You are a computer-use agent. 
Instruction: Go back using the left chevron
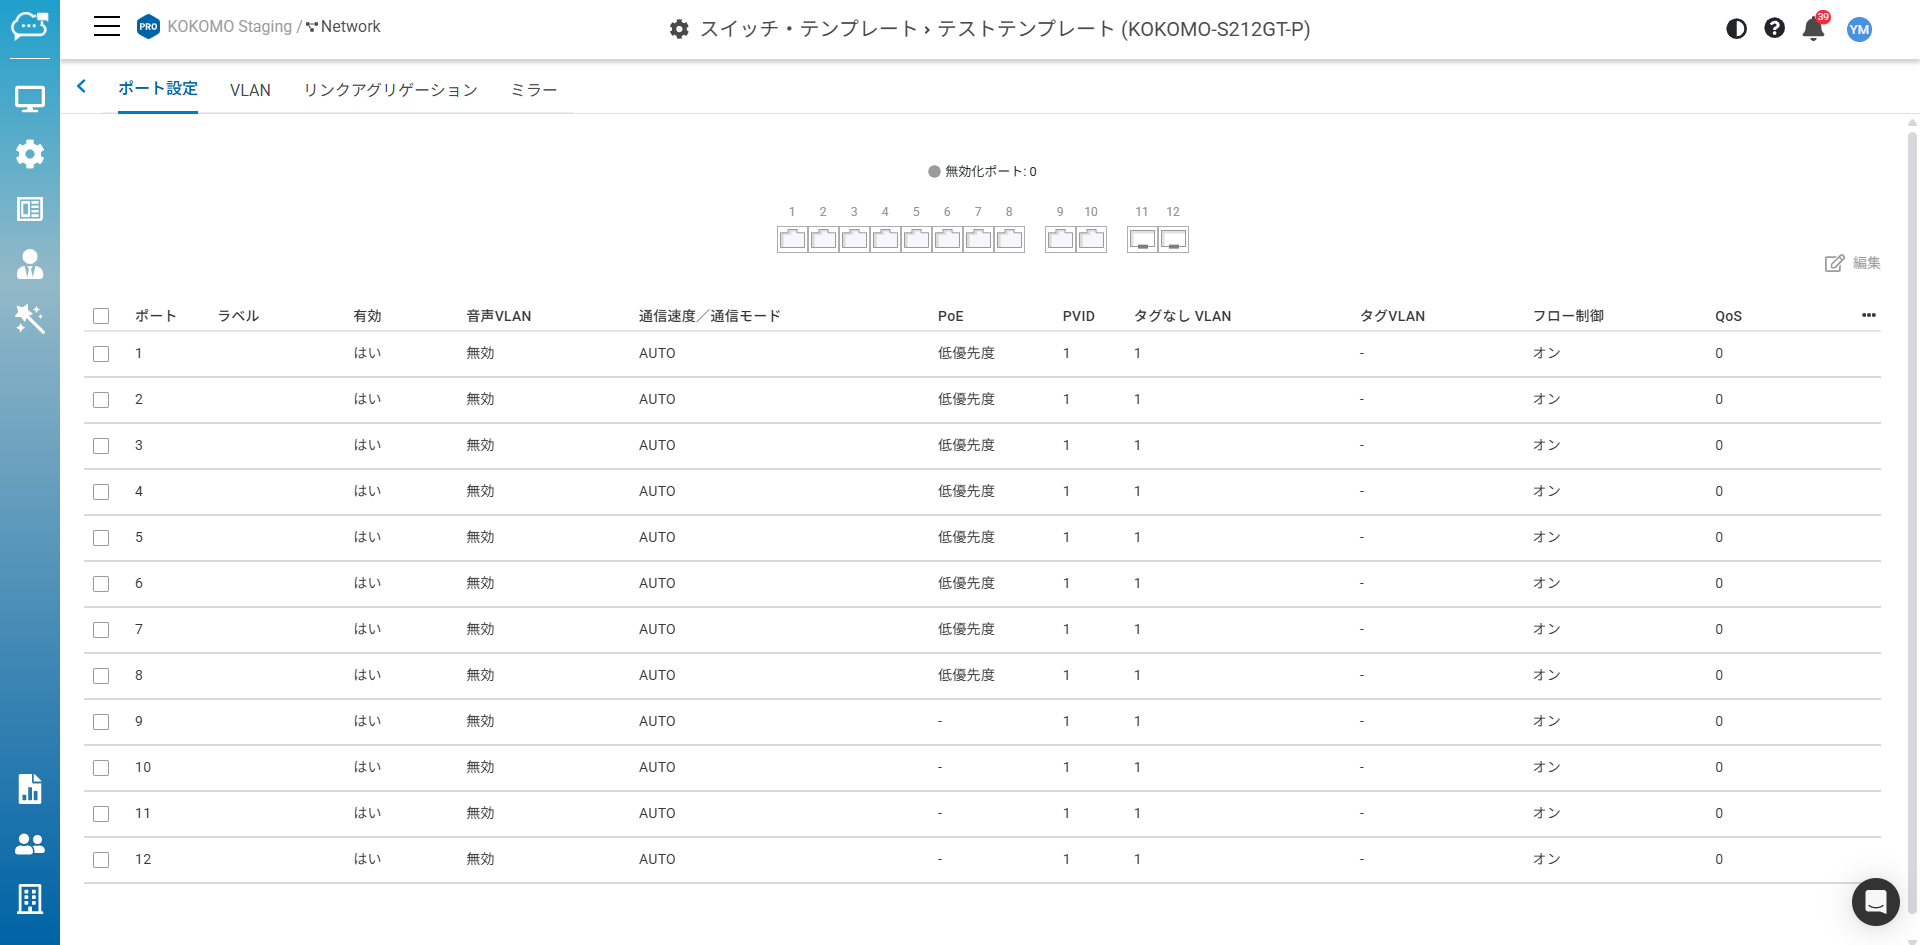click(x=82, y=87)
